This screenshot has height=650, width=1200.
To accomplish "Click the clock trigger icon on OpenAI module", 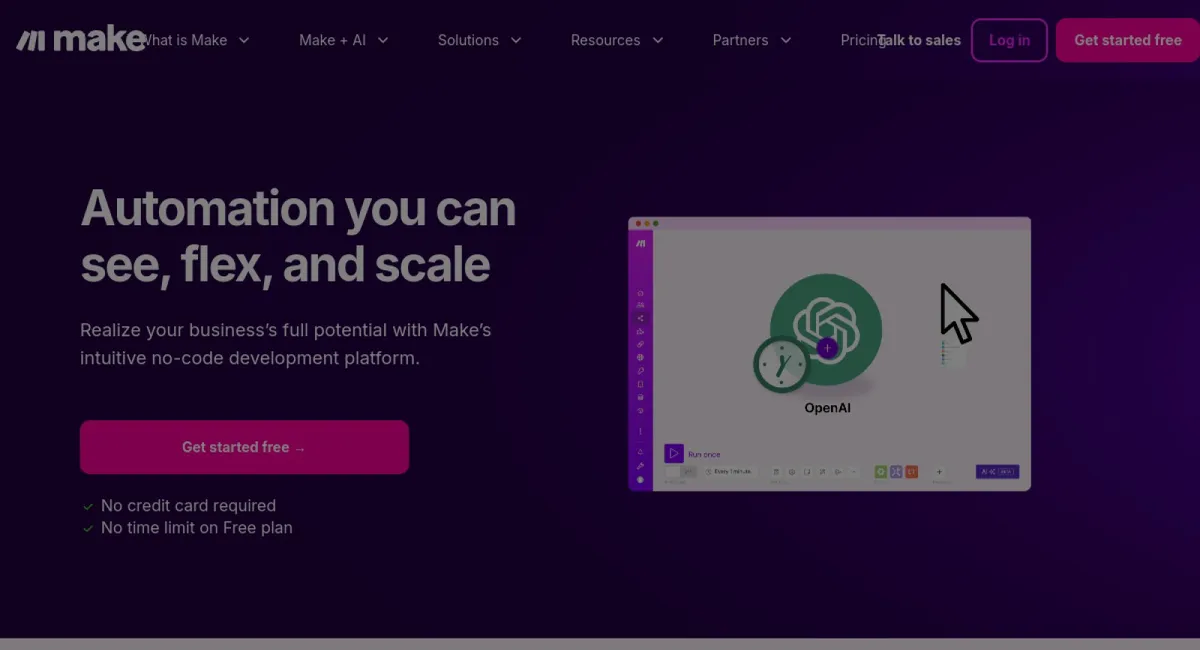I will (781, 364).
